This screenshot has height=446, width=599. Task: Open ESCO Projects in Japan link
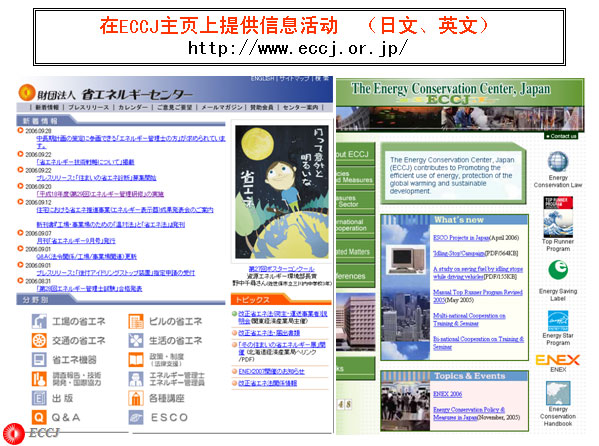click(461, 238)
